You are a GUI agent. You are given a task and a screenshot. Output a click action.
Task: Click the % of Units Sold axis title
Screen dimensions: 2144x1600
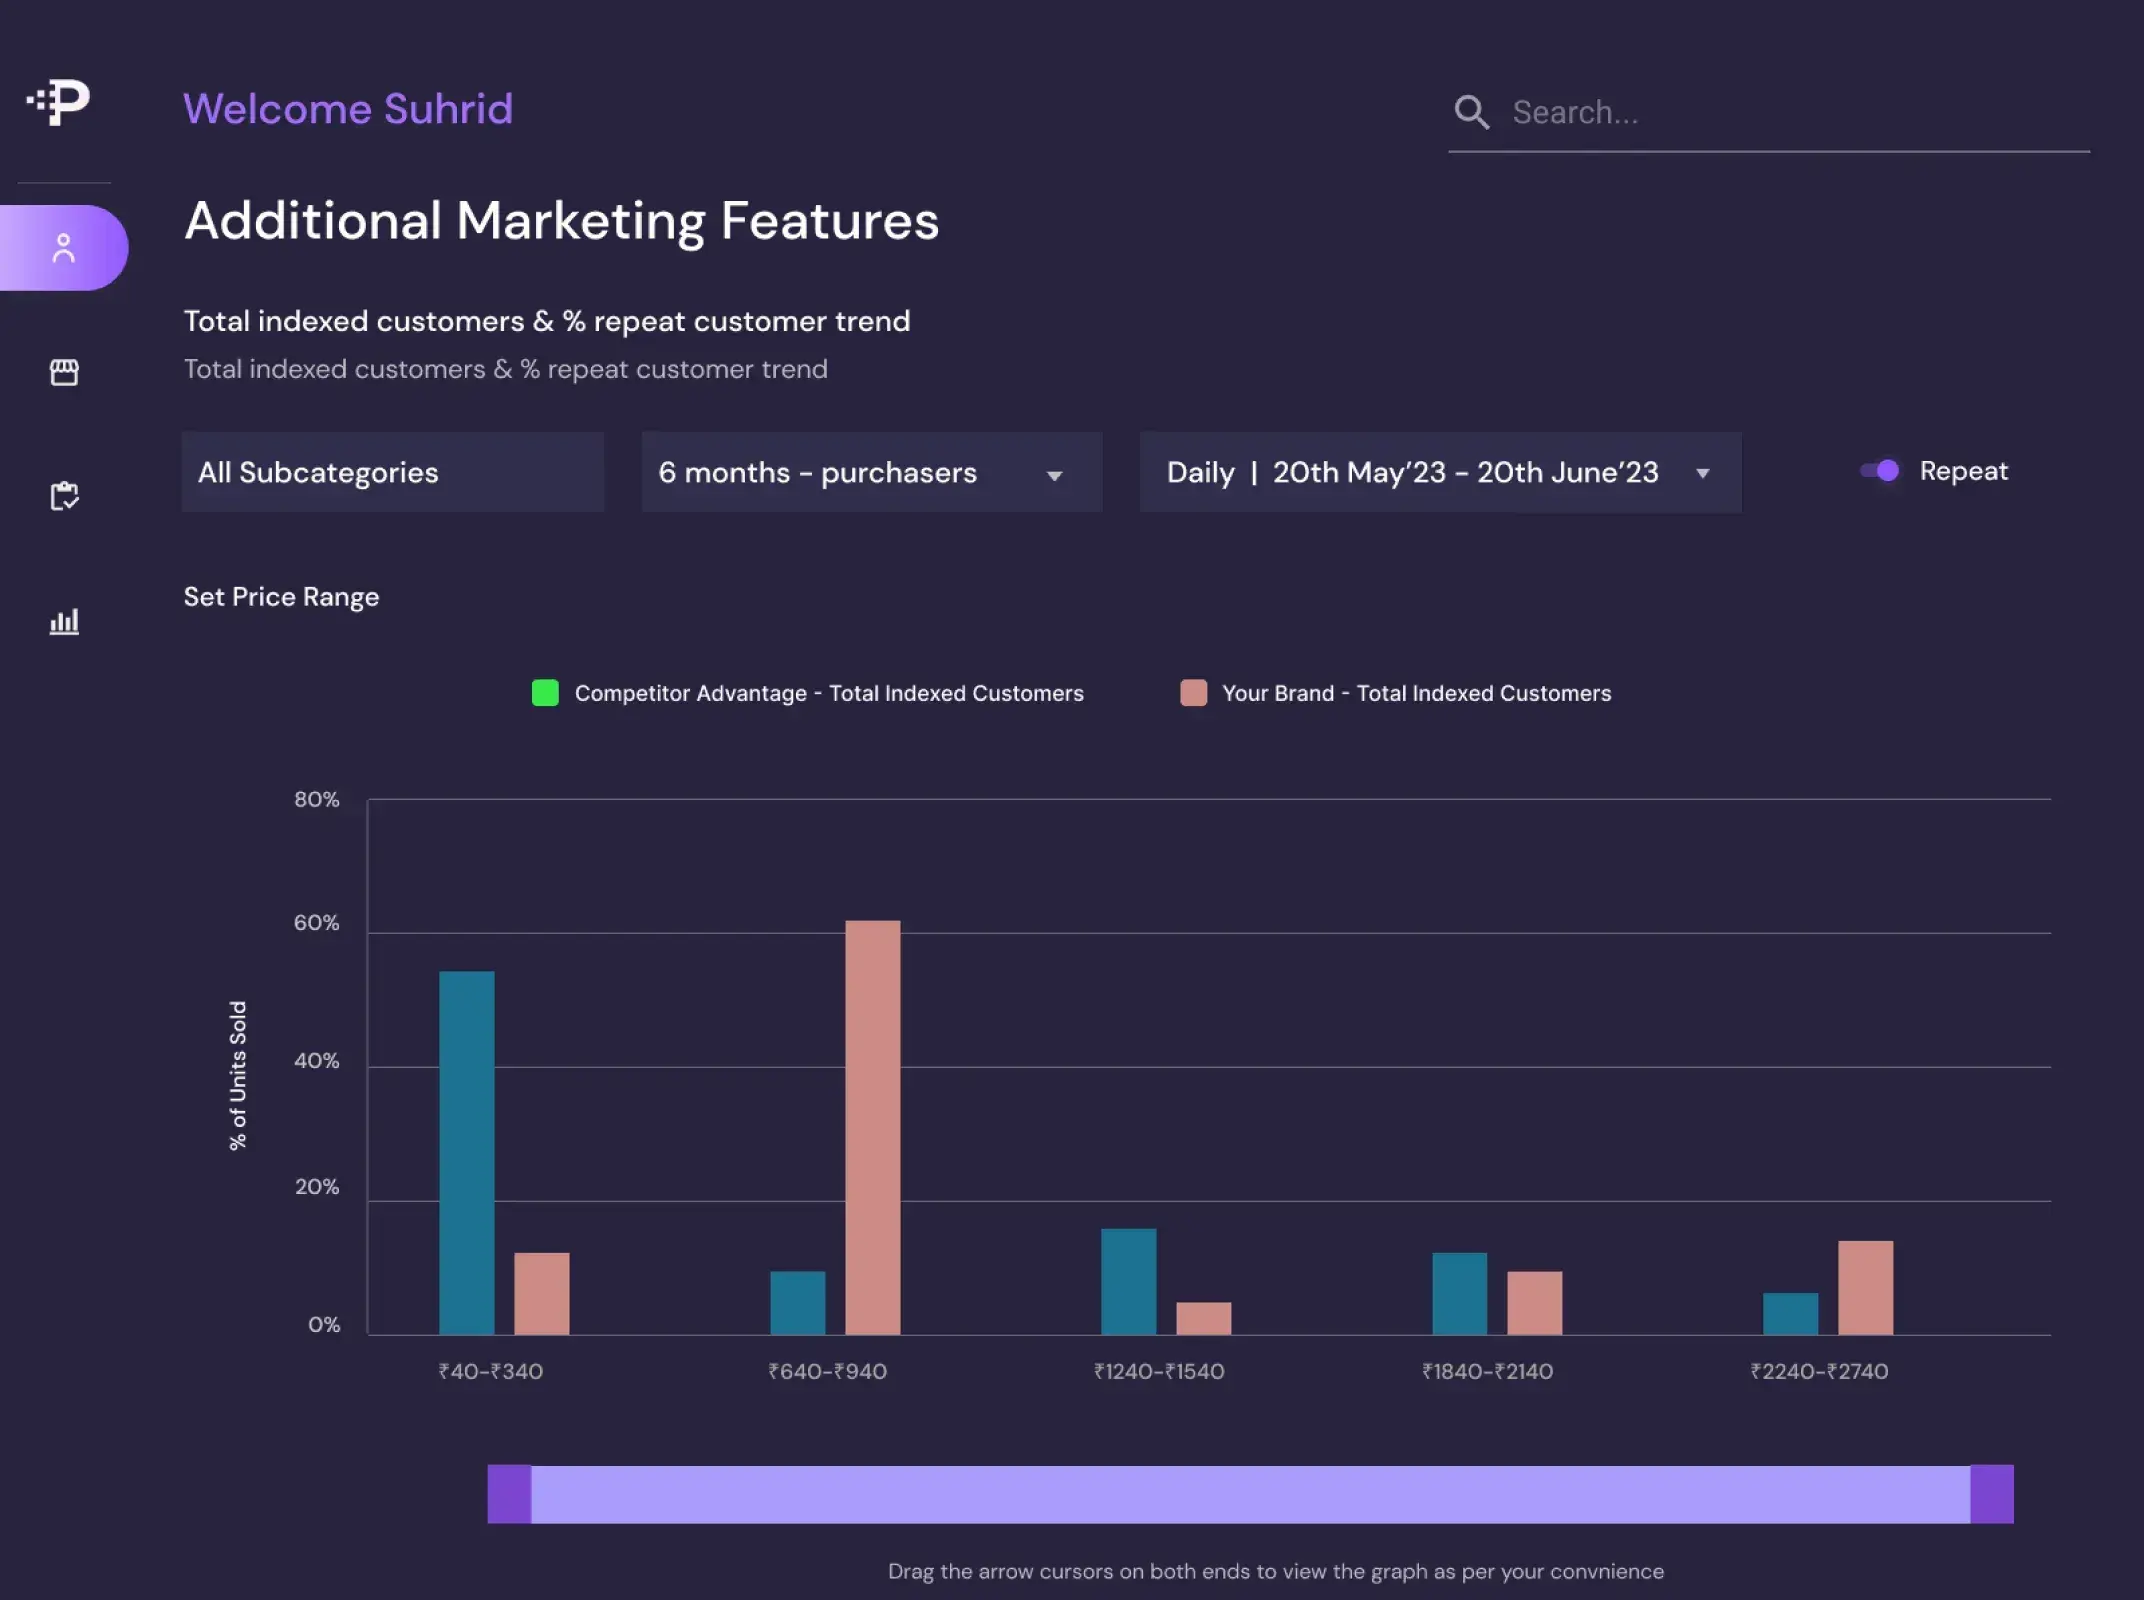pos(238,1075)
